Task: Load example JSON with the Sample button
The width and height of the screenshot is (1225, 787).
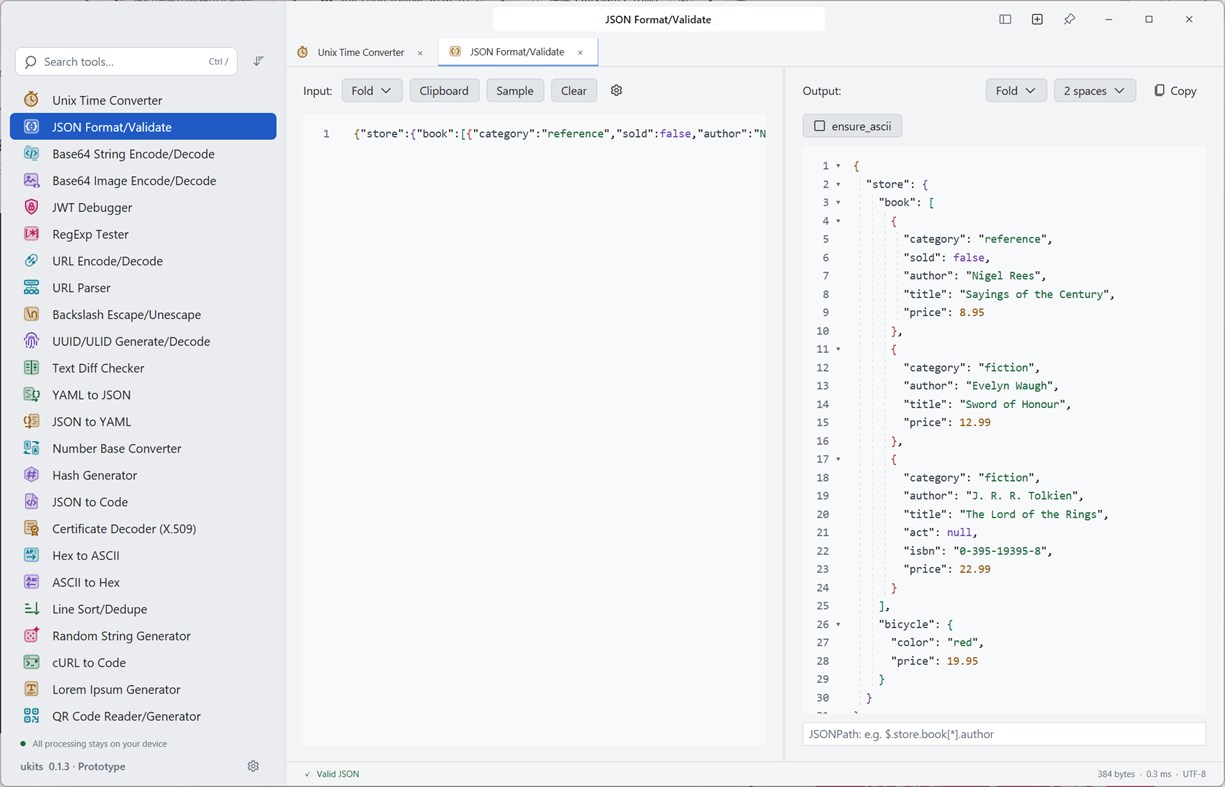Action: pyautogui.click(x=515, y=91)
